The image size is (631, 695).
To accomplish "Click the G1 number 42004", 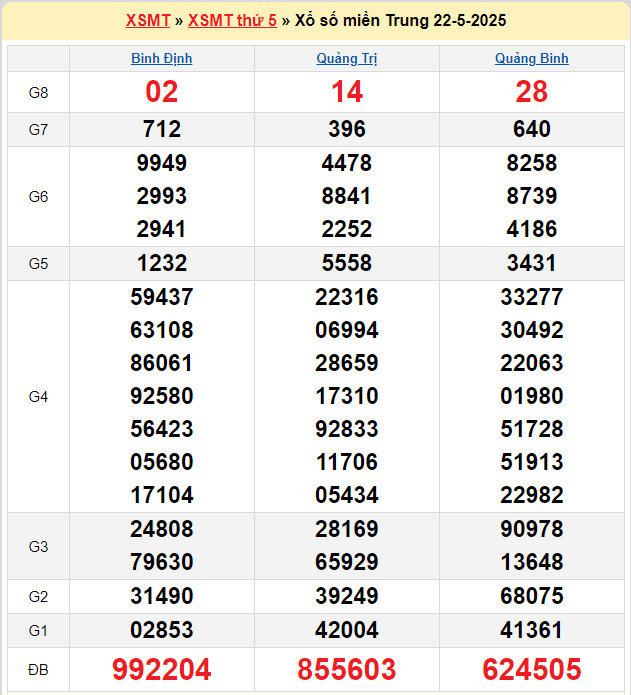I will (347, 630).
